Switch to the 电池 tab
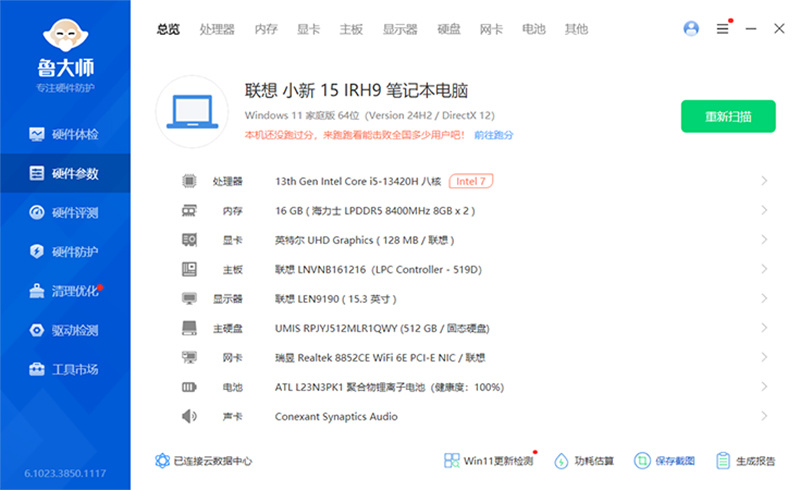 pyautogui.click(x=534, y=29)
